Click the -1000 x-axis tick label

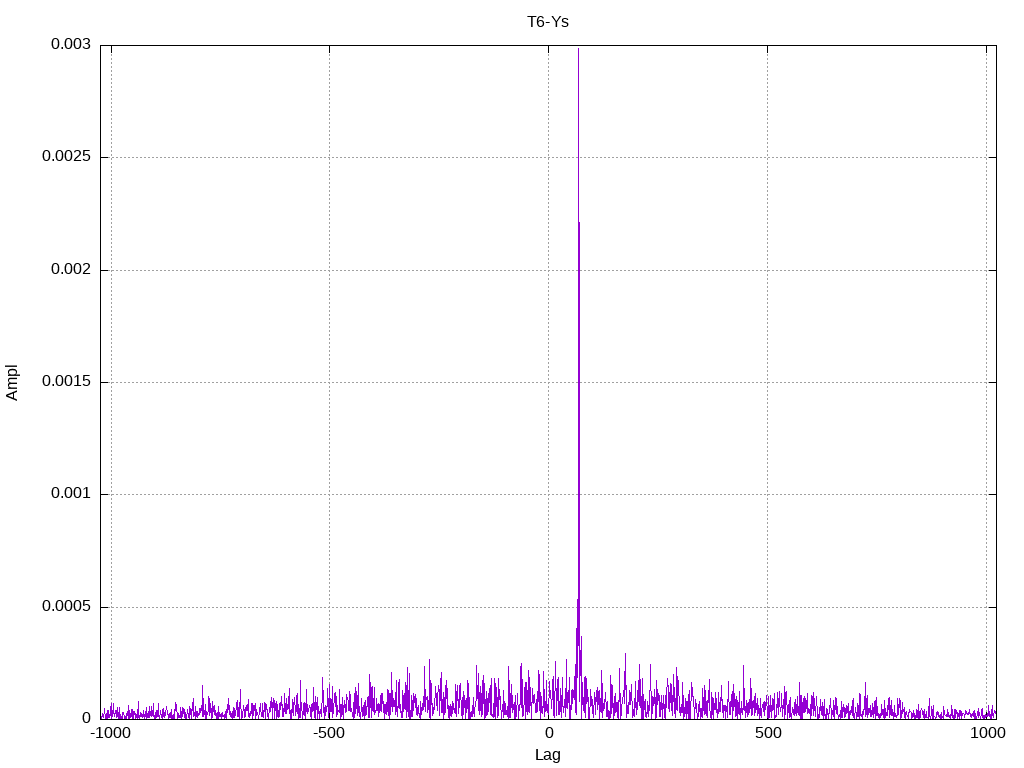pos(111,733)
